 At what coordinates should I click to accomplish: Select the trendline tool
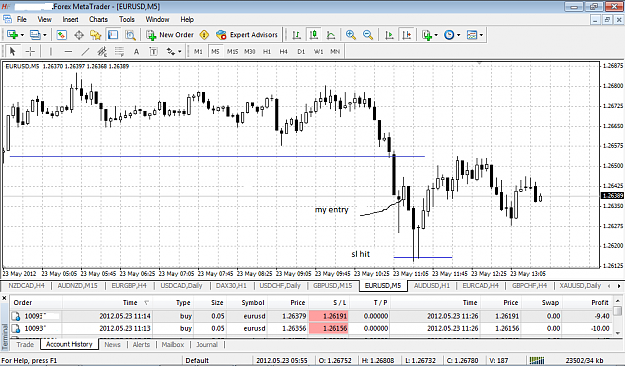[x=85, y=51]
